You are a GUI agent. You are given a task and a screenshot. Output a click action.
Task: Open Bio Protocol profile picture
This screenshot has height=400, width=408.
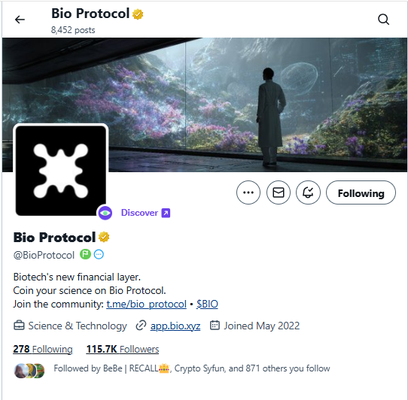61,170
